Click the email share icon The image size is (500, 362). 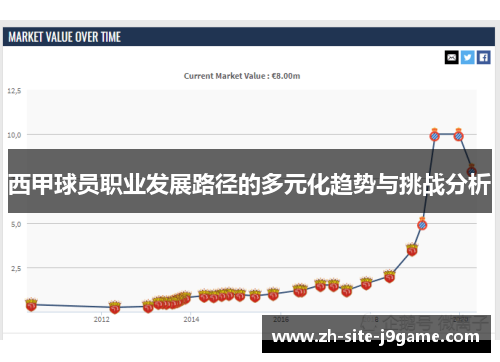coord(452,57)
